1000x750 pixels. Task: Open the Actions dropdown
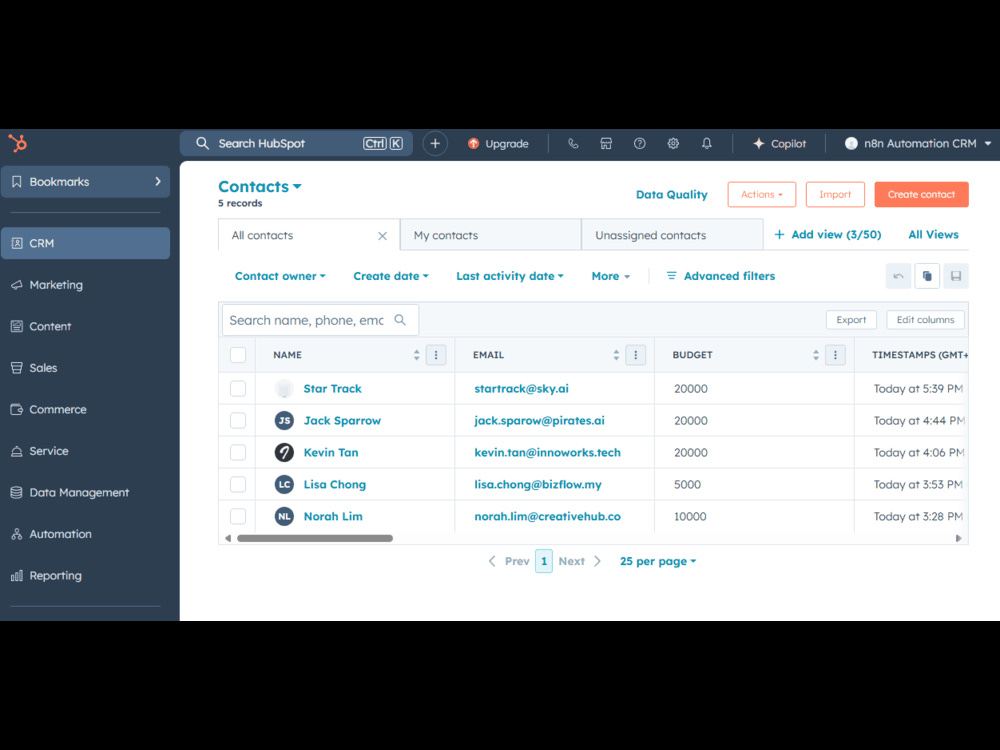761,195
